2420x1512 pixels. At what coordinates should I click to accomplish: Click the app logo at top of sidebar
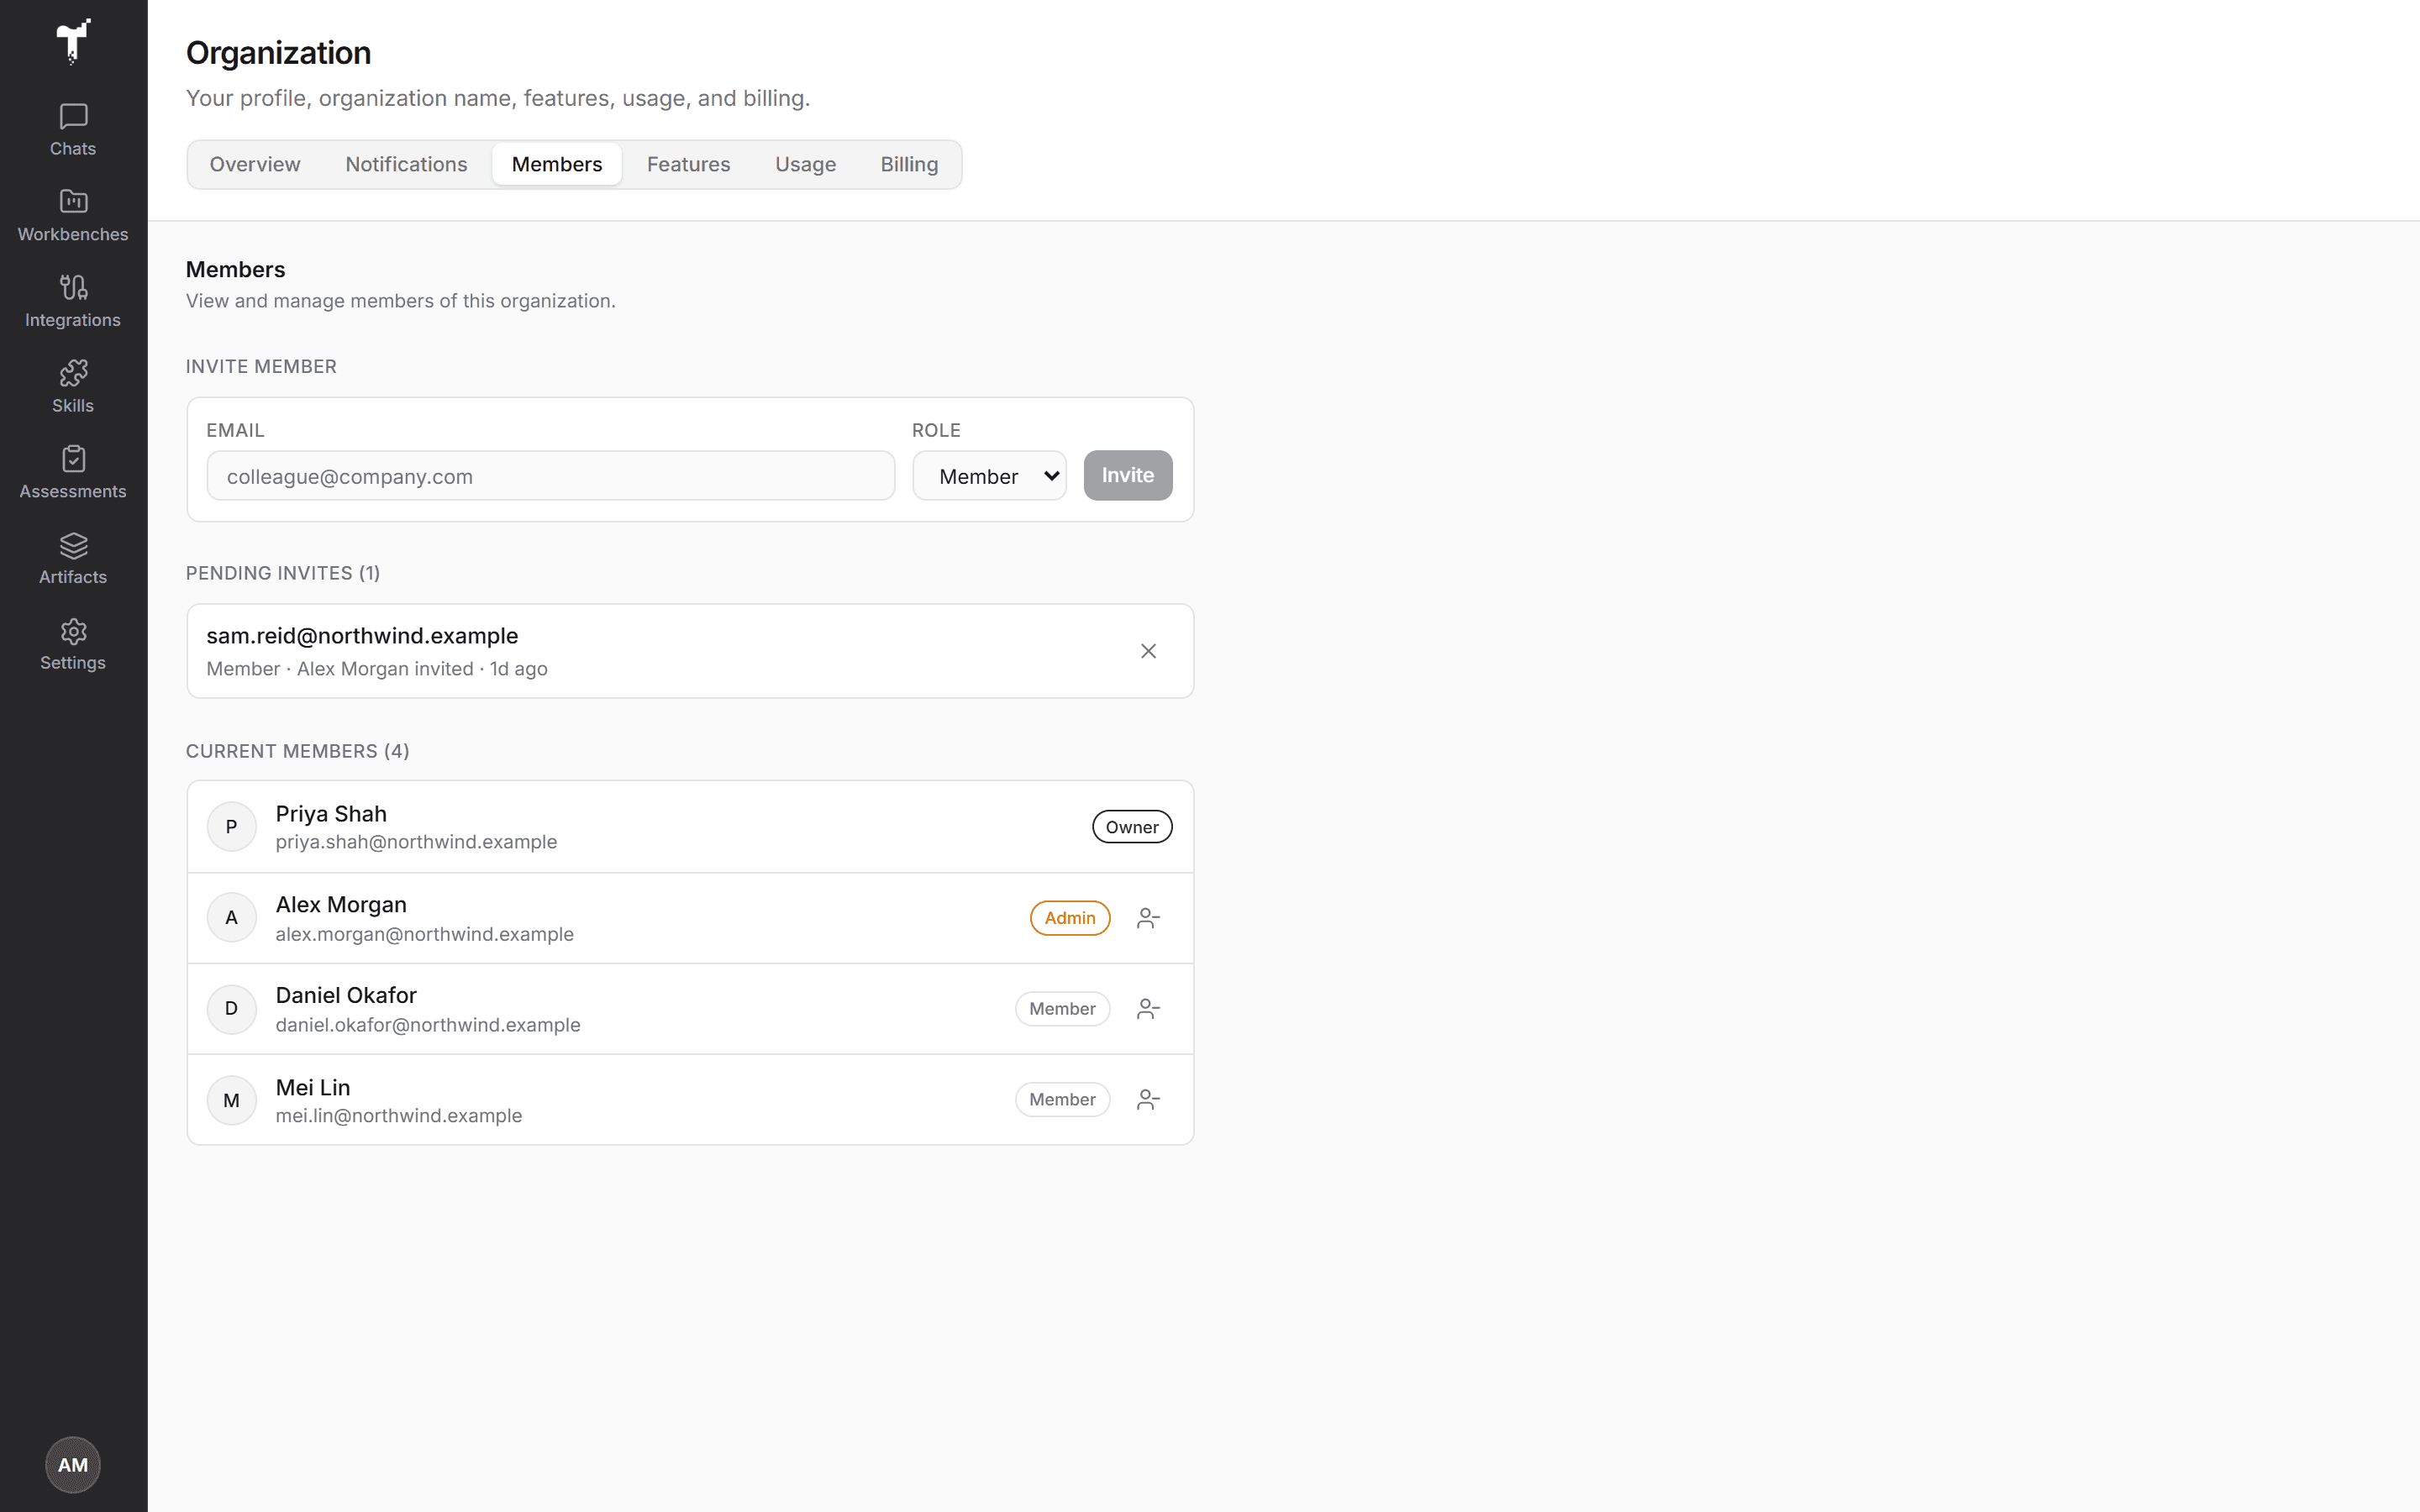pyautogui.click(x=73, y=41)
